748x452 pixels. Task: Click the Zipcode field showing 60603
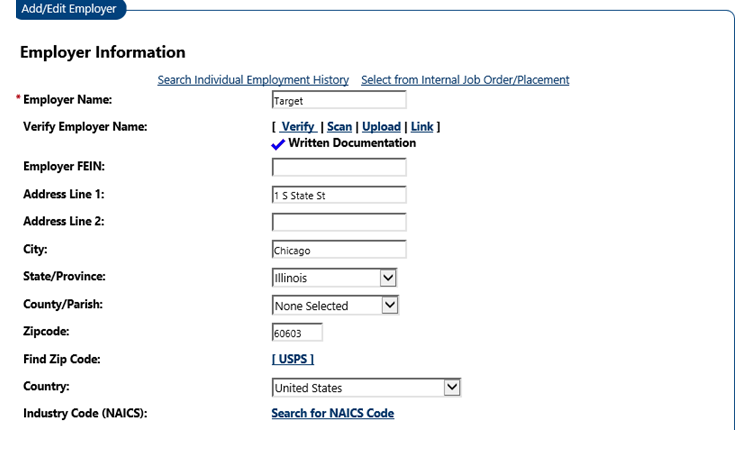pyautogui.click(x=297, y=333)
